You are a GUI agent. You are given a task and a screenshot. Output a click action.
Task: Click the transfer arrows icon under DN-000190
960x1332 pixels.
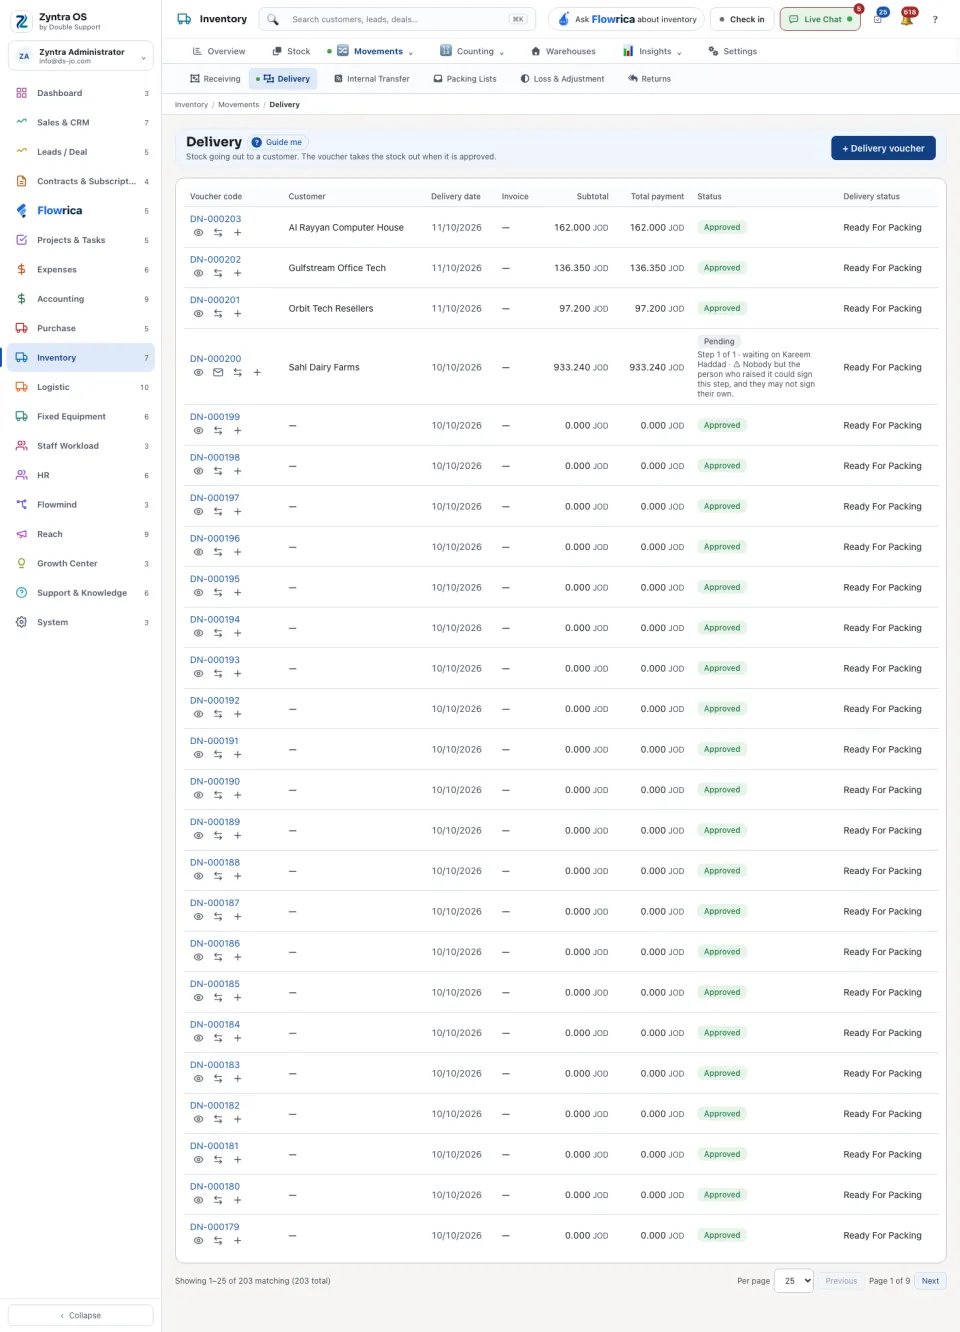coord(218,795)
